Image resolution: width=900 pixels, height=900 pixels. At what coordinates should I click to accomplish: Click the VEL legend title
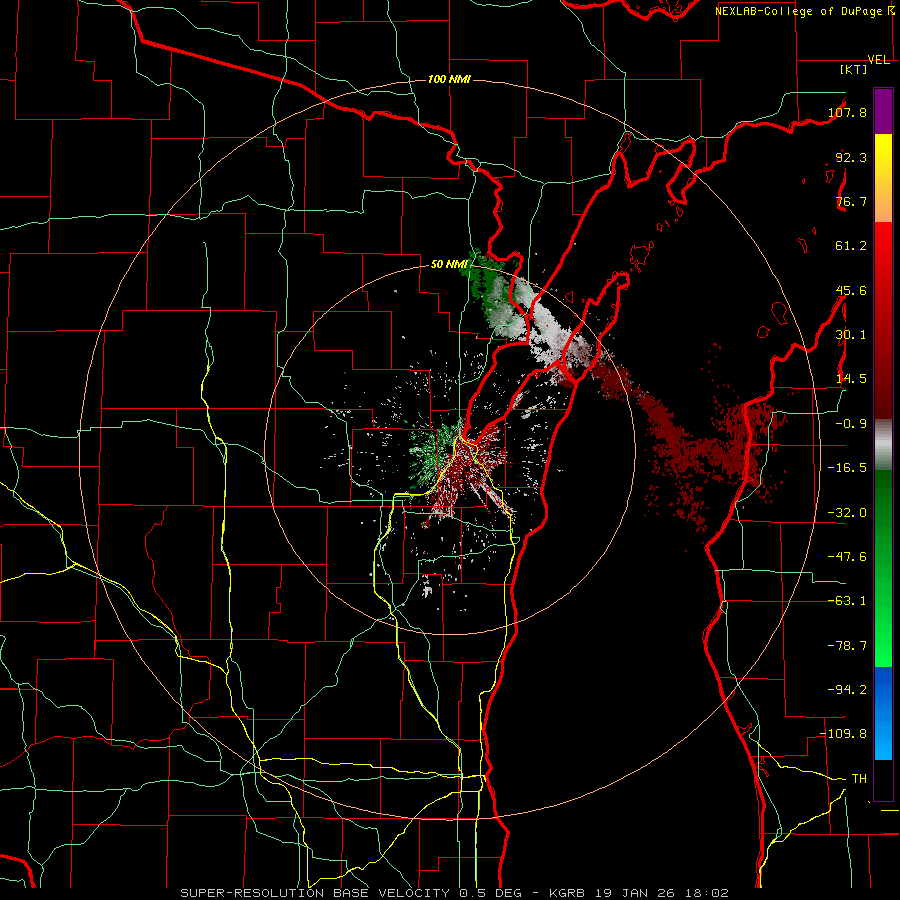pos(879,60)
